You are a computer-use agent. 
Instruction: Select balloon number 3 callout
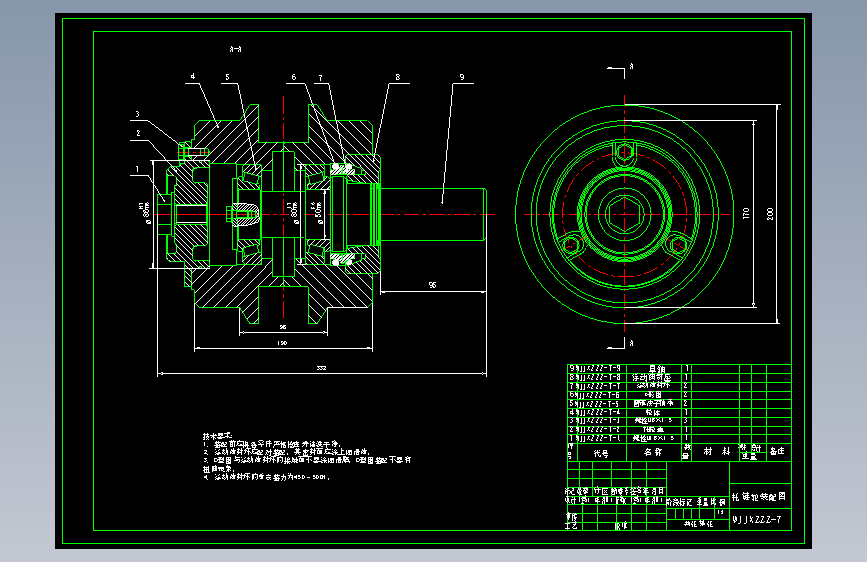click(x=138, y=115)
